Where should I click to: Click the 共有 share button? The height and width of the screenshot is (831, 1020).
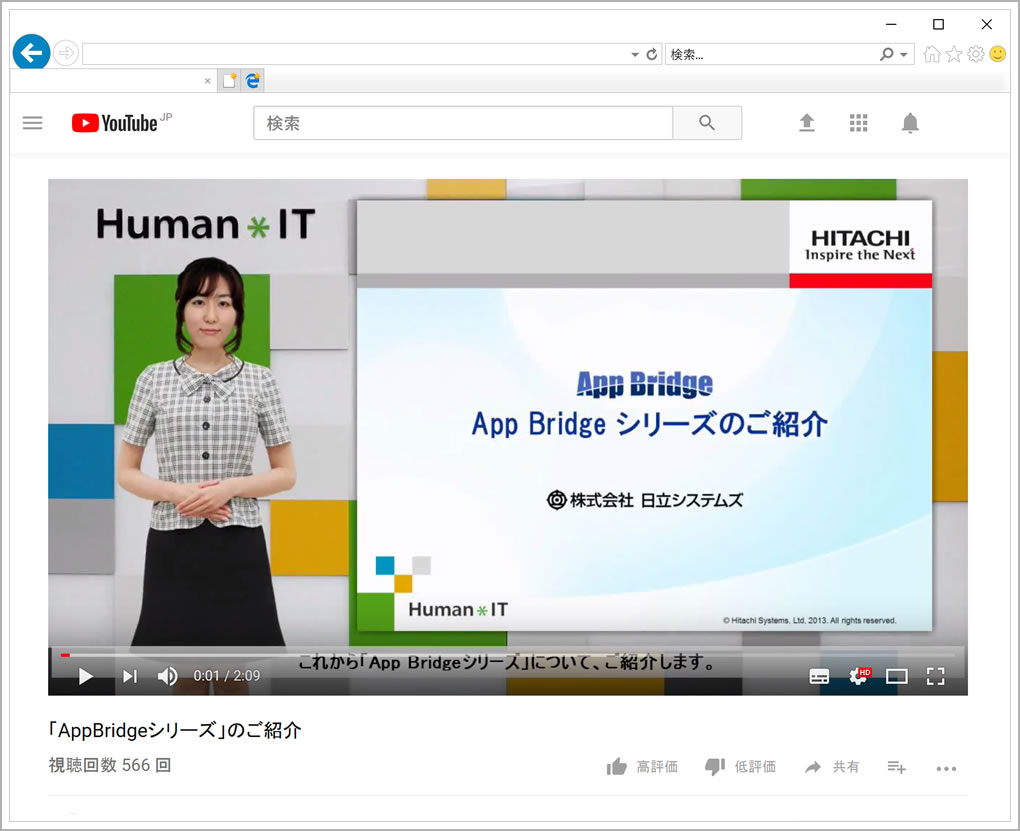832,767
